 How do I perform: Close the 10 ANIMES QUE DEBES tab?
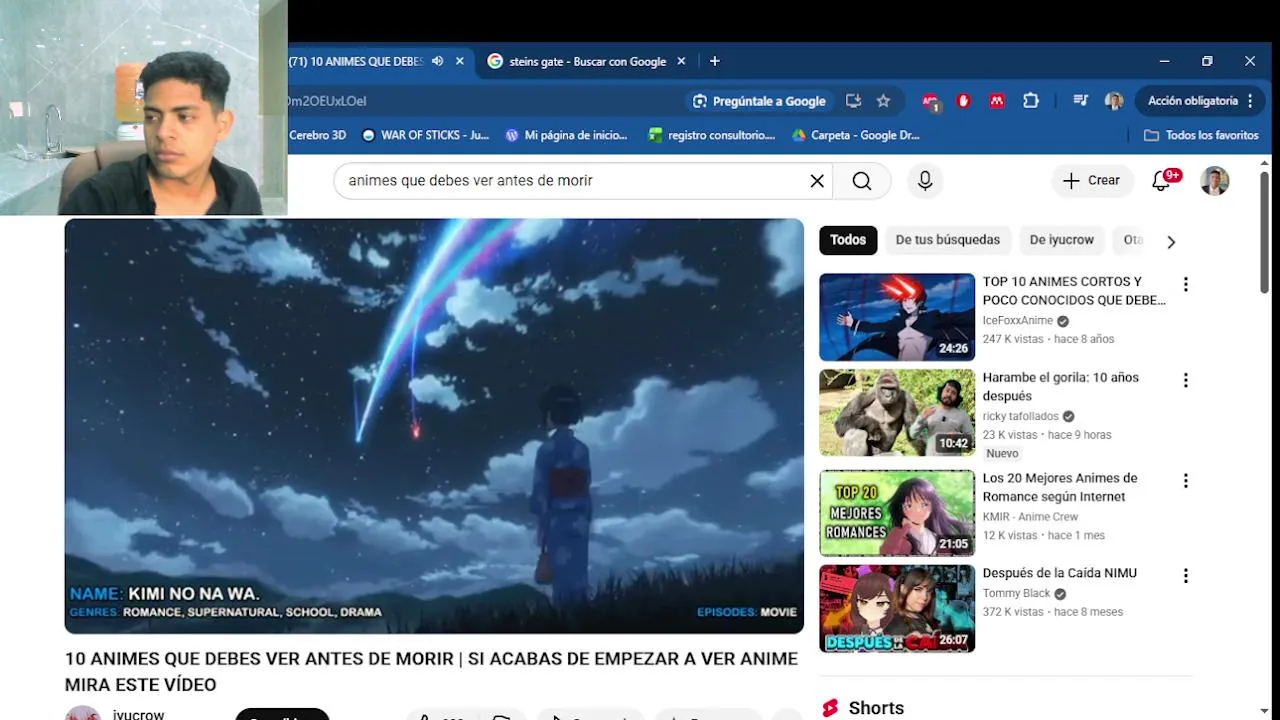pyautogui.click(x=460, y=61)
